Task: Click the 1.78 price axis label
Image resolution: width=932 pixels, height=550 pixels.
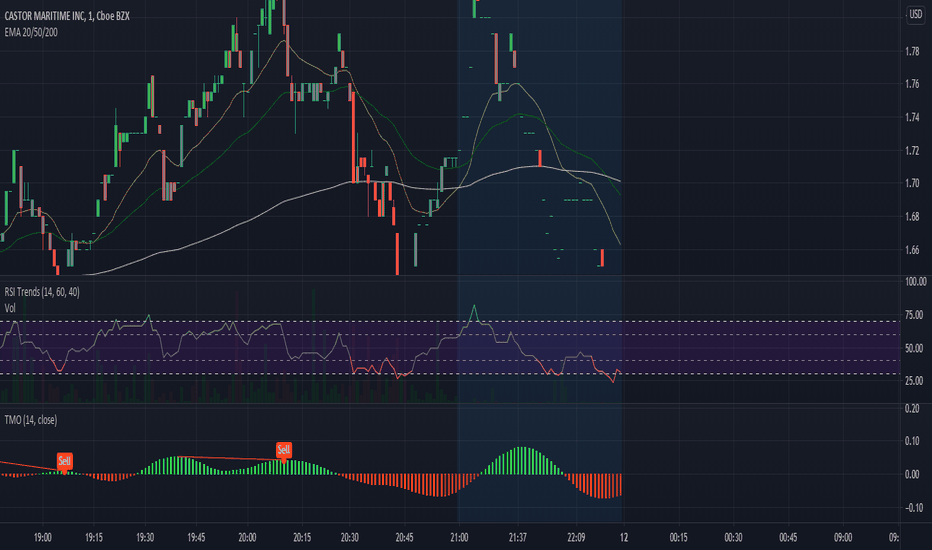Action: 912,52
